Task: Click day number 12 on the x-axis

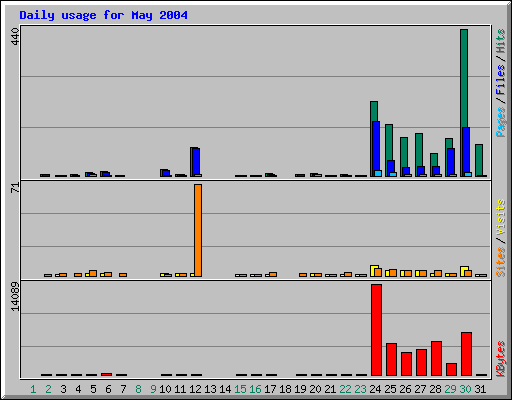Action: 195,389
